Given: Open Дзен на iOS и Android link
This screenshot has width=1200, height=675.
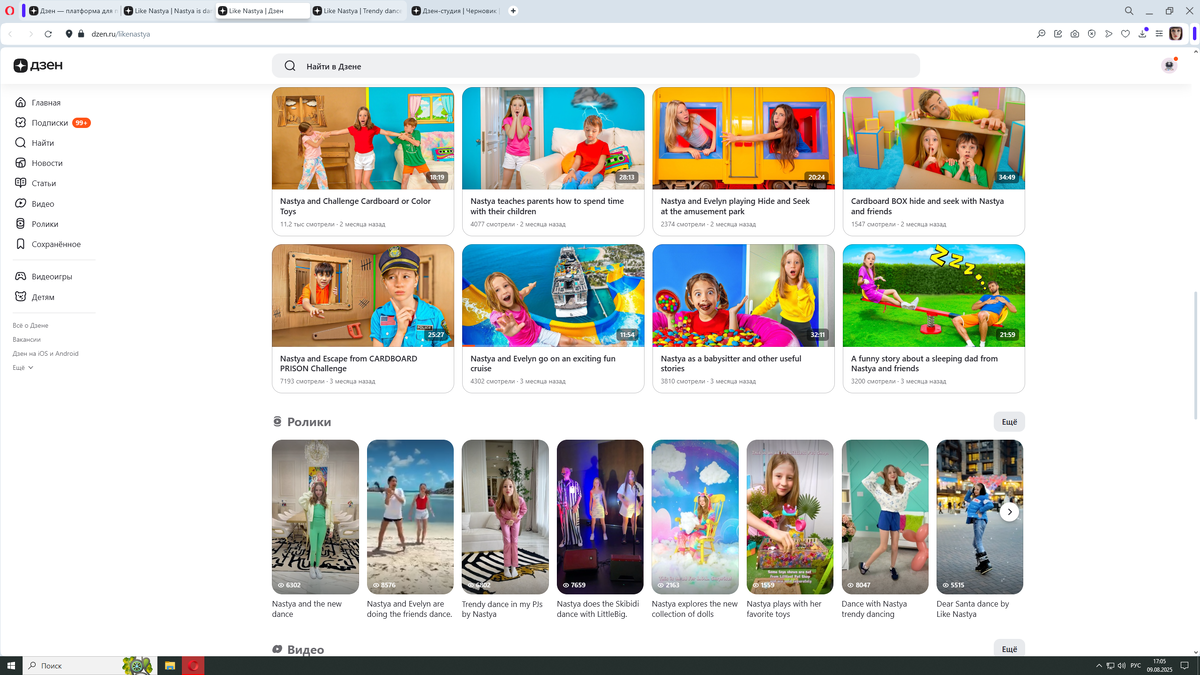Looking at the screenshot, I should [45, 354].
